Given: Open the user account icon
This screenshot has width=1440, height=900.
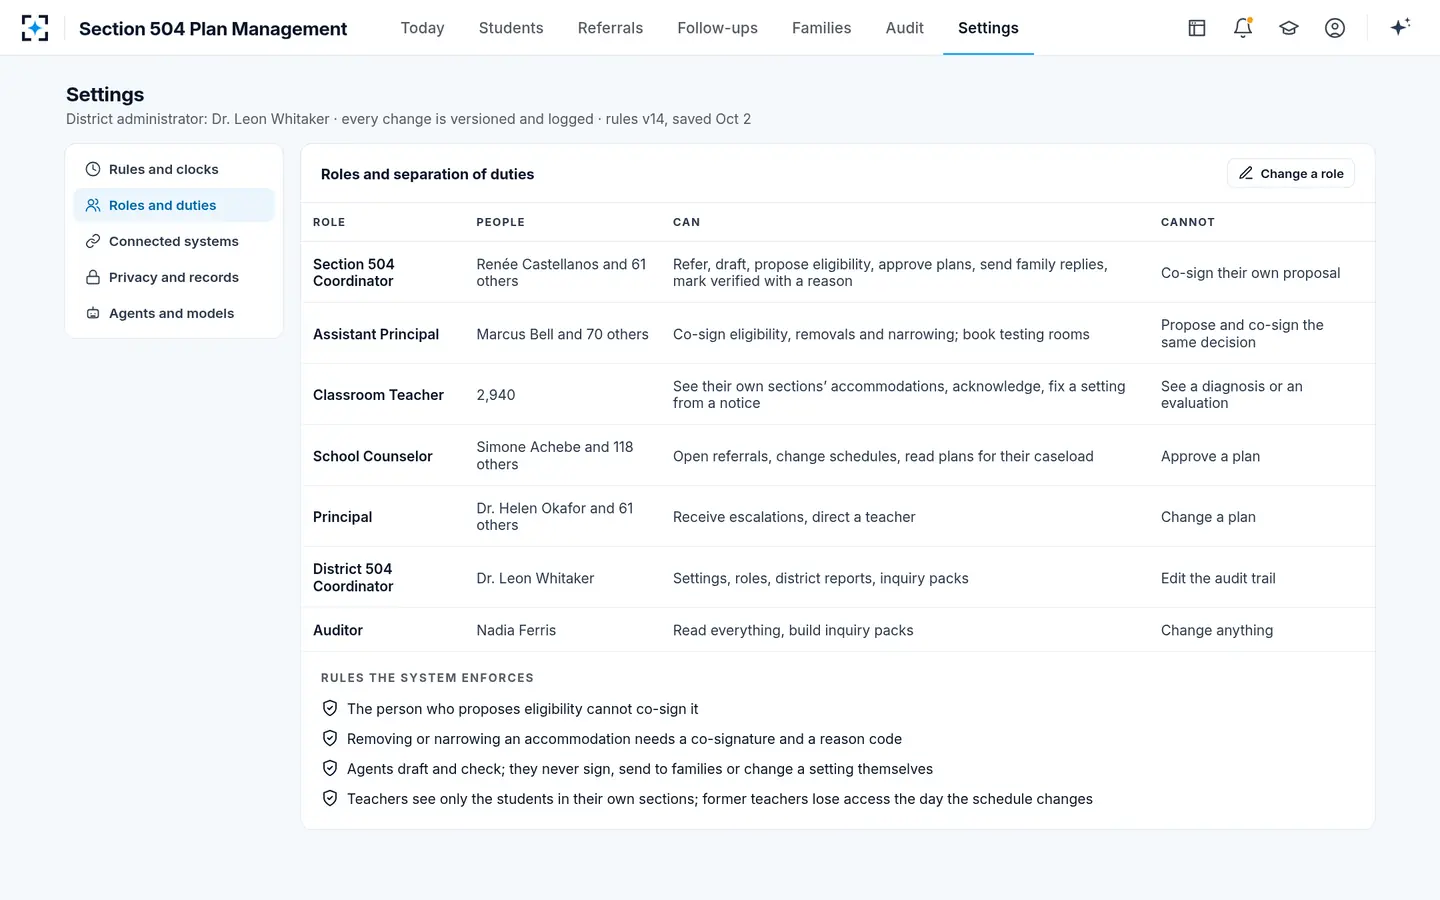Looking at the screenshot, I should coord(1335,28).
